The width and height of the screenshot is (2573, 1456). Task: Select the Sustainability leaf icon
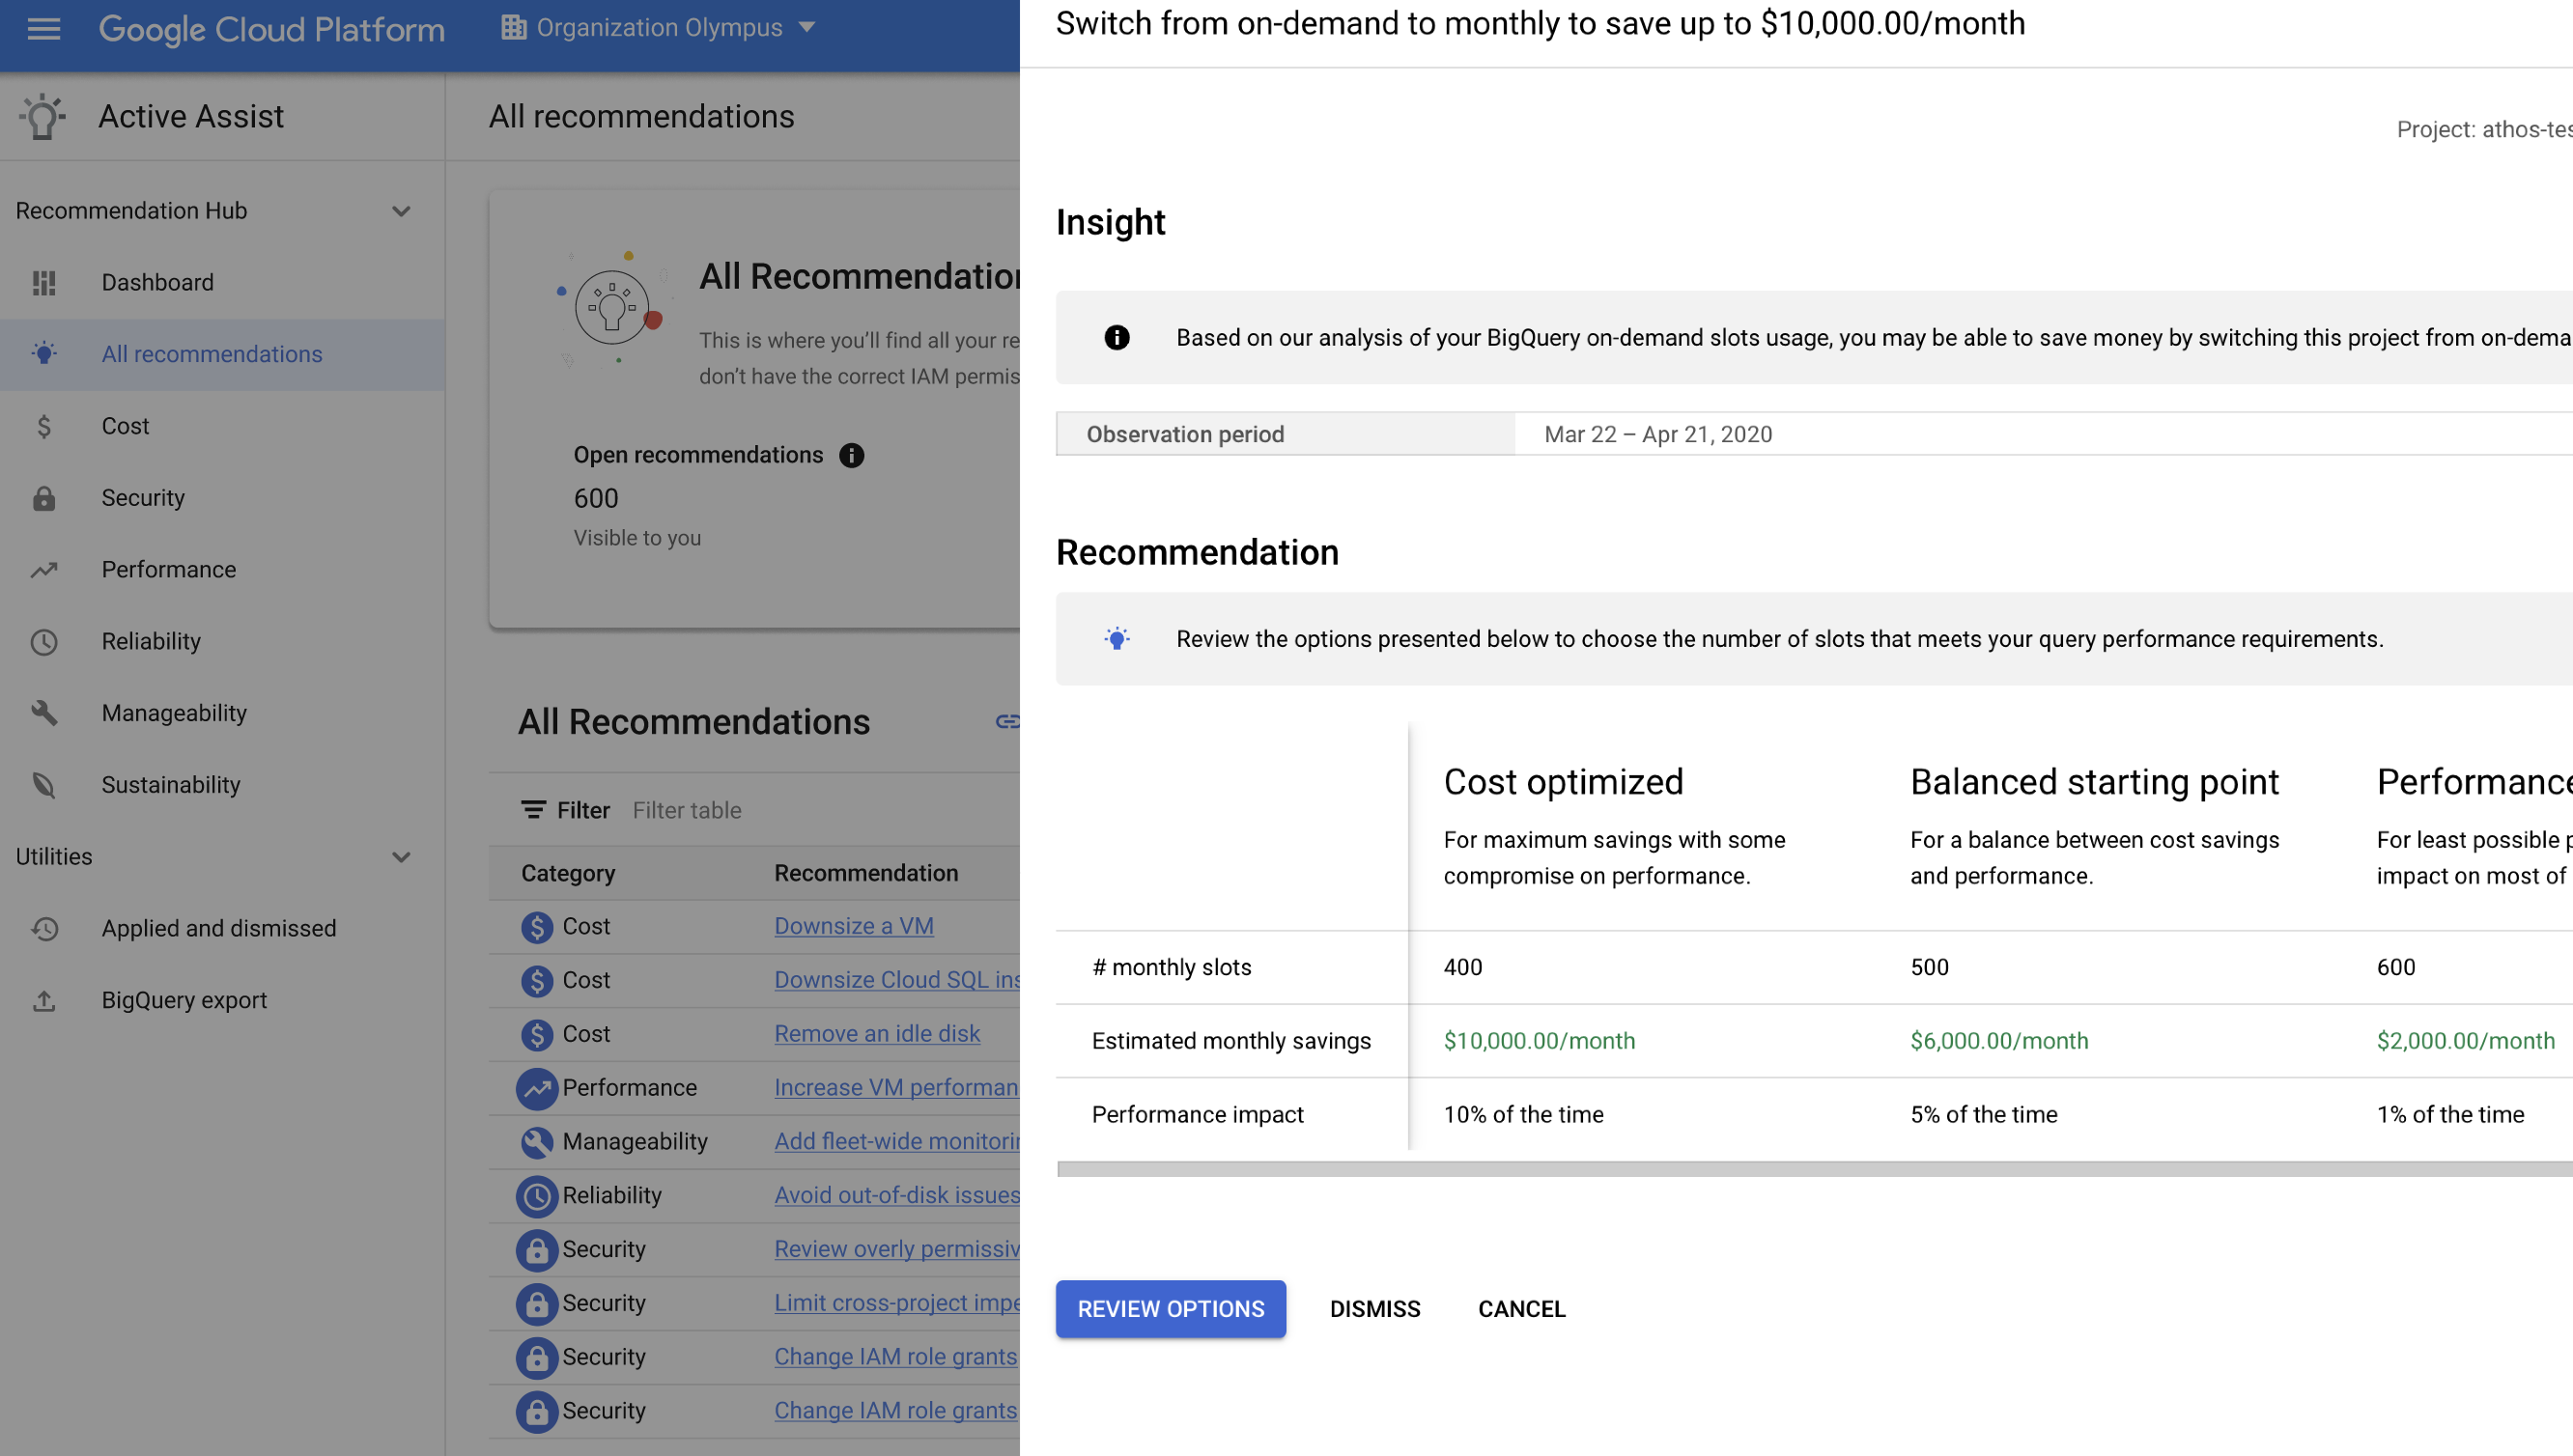coord(44,785)
